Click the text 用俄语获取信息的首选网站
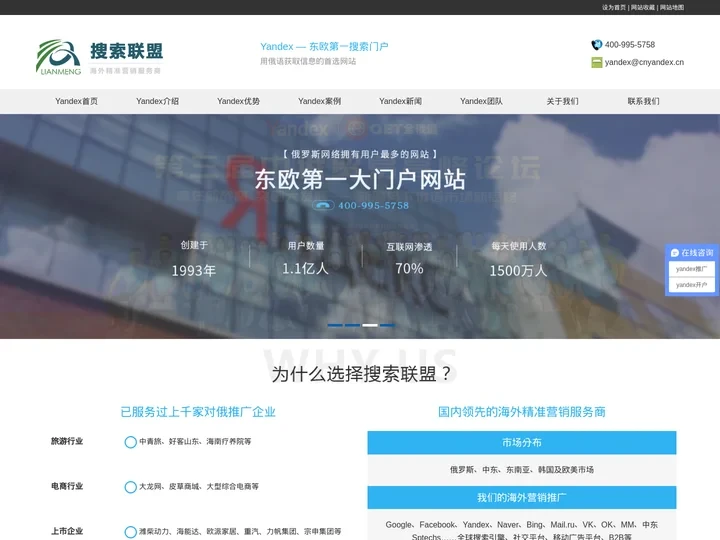The image size is (720, 540). pyautogui.click(x=308, y=62)
